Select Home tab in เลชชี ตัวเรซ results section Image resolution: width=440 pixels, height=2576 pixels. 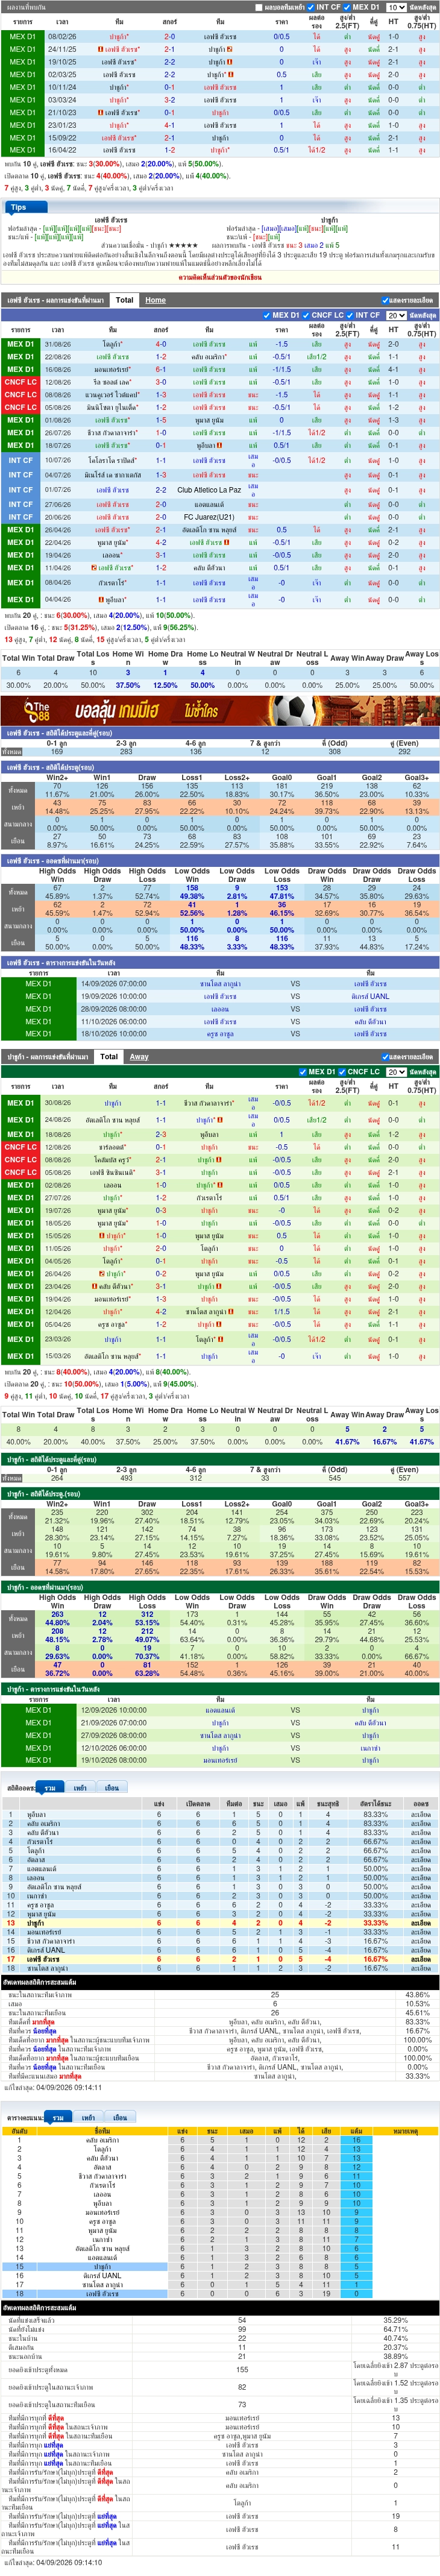155,300
